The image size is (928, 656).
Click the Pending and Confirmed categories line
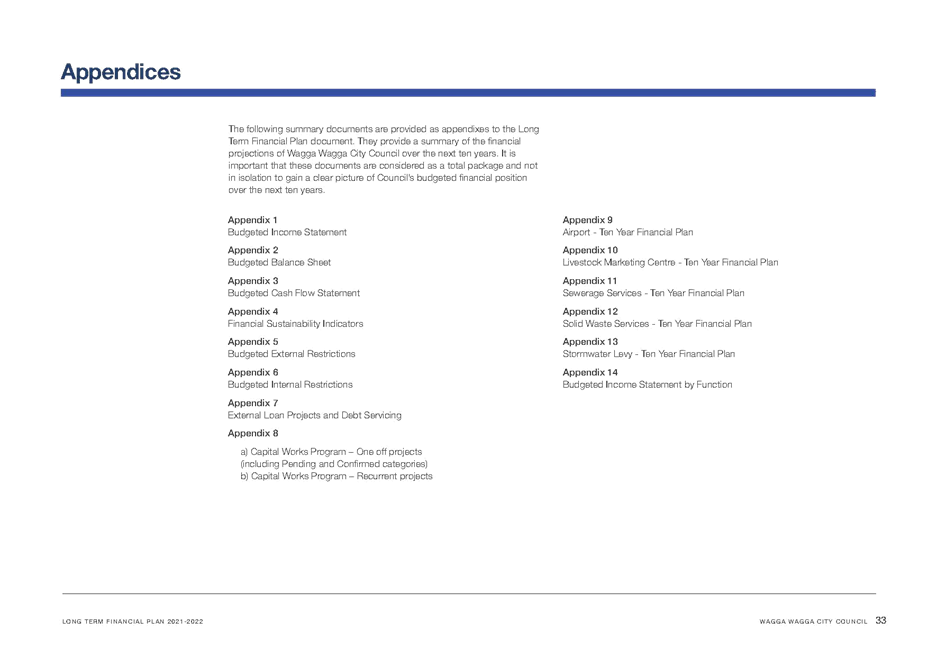click(x=334, y=464)
